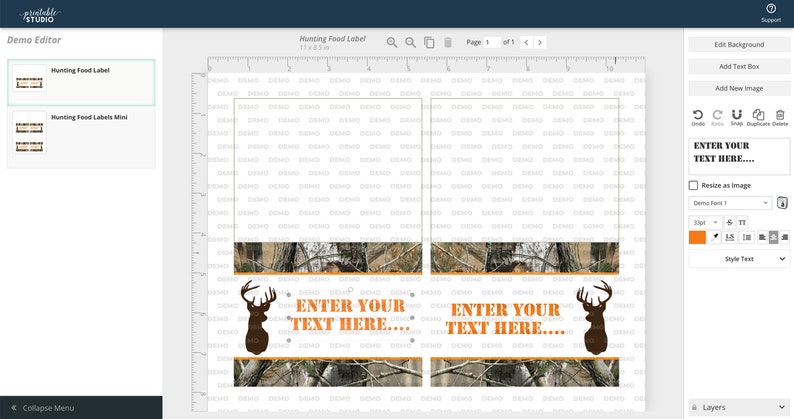Open the orange text color swatch
The image size is (794, 419).
point(697,237)
